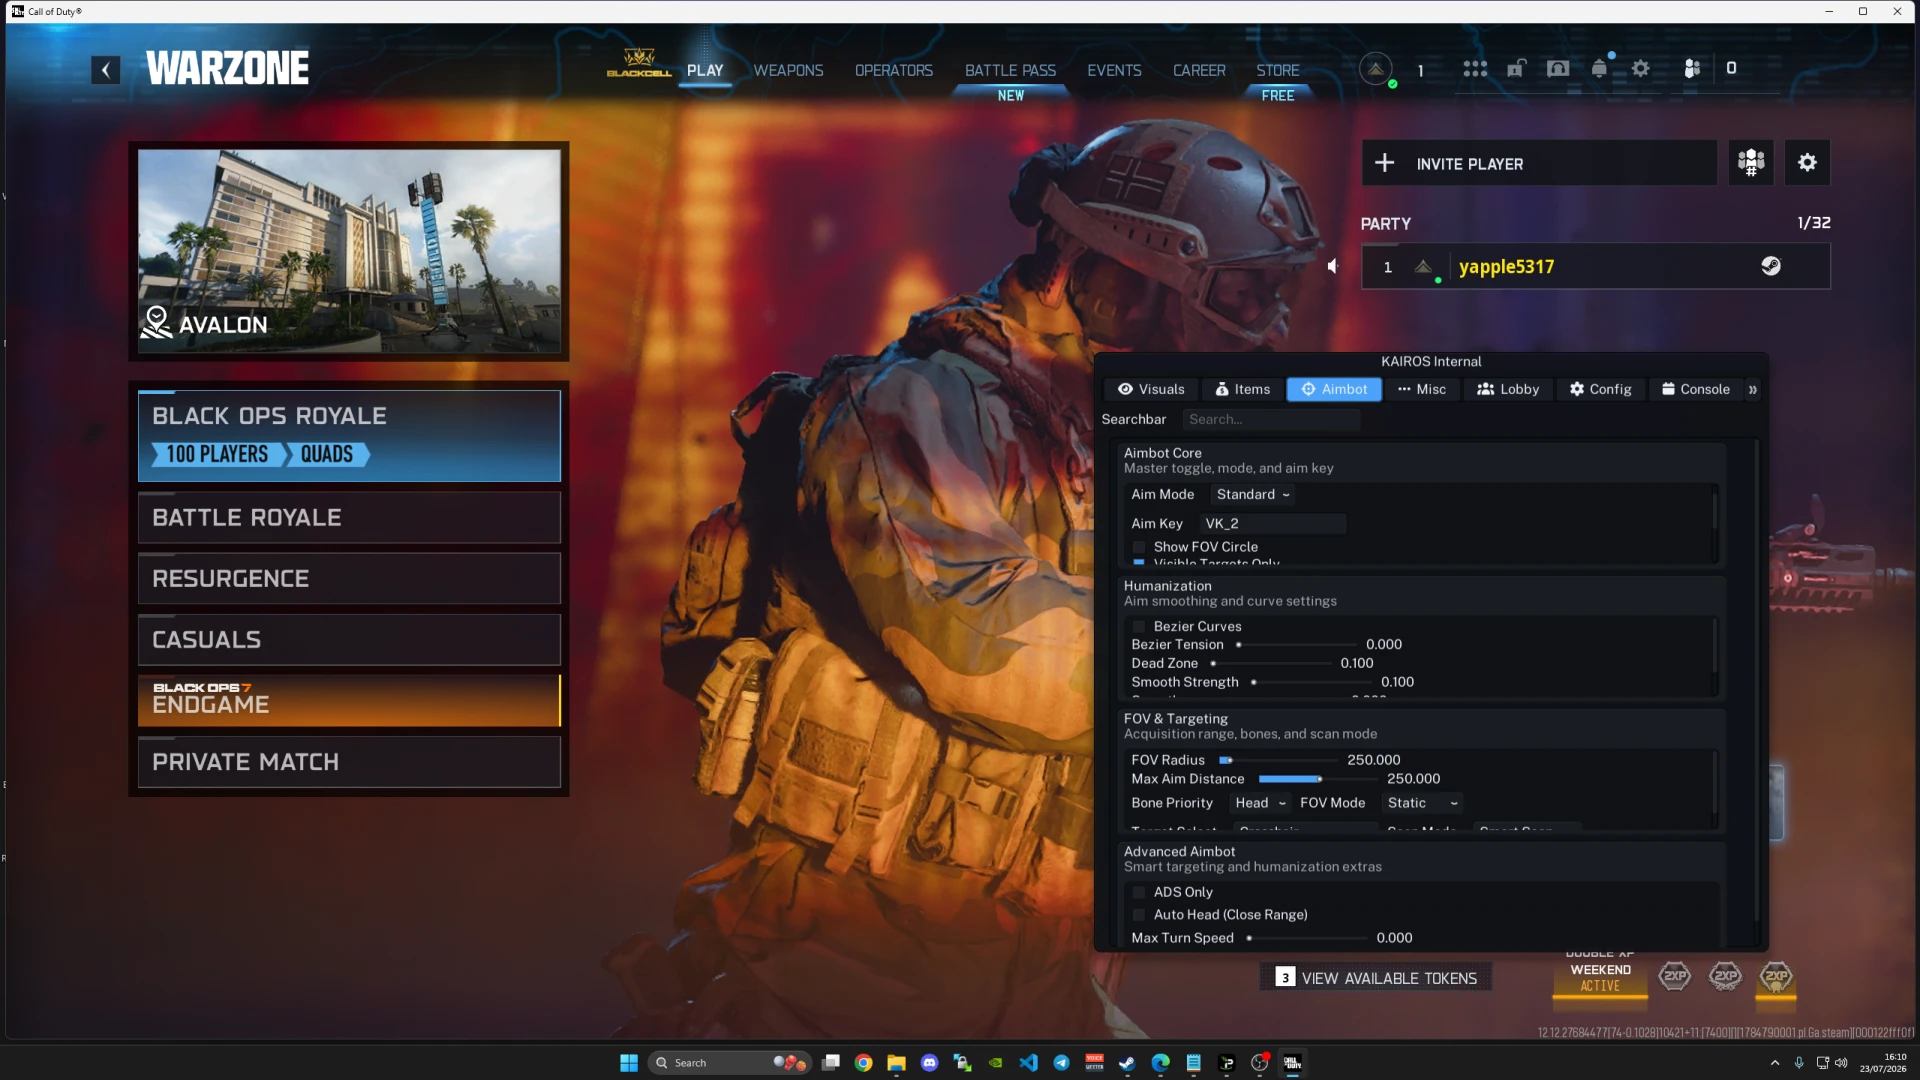This screenshot has height=1080, width=1920.
Task: Open party settings gear next to Invite Player
Action: [x=1807, y=163]
